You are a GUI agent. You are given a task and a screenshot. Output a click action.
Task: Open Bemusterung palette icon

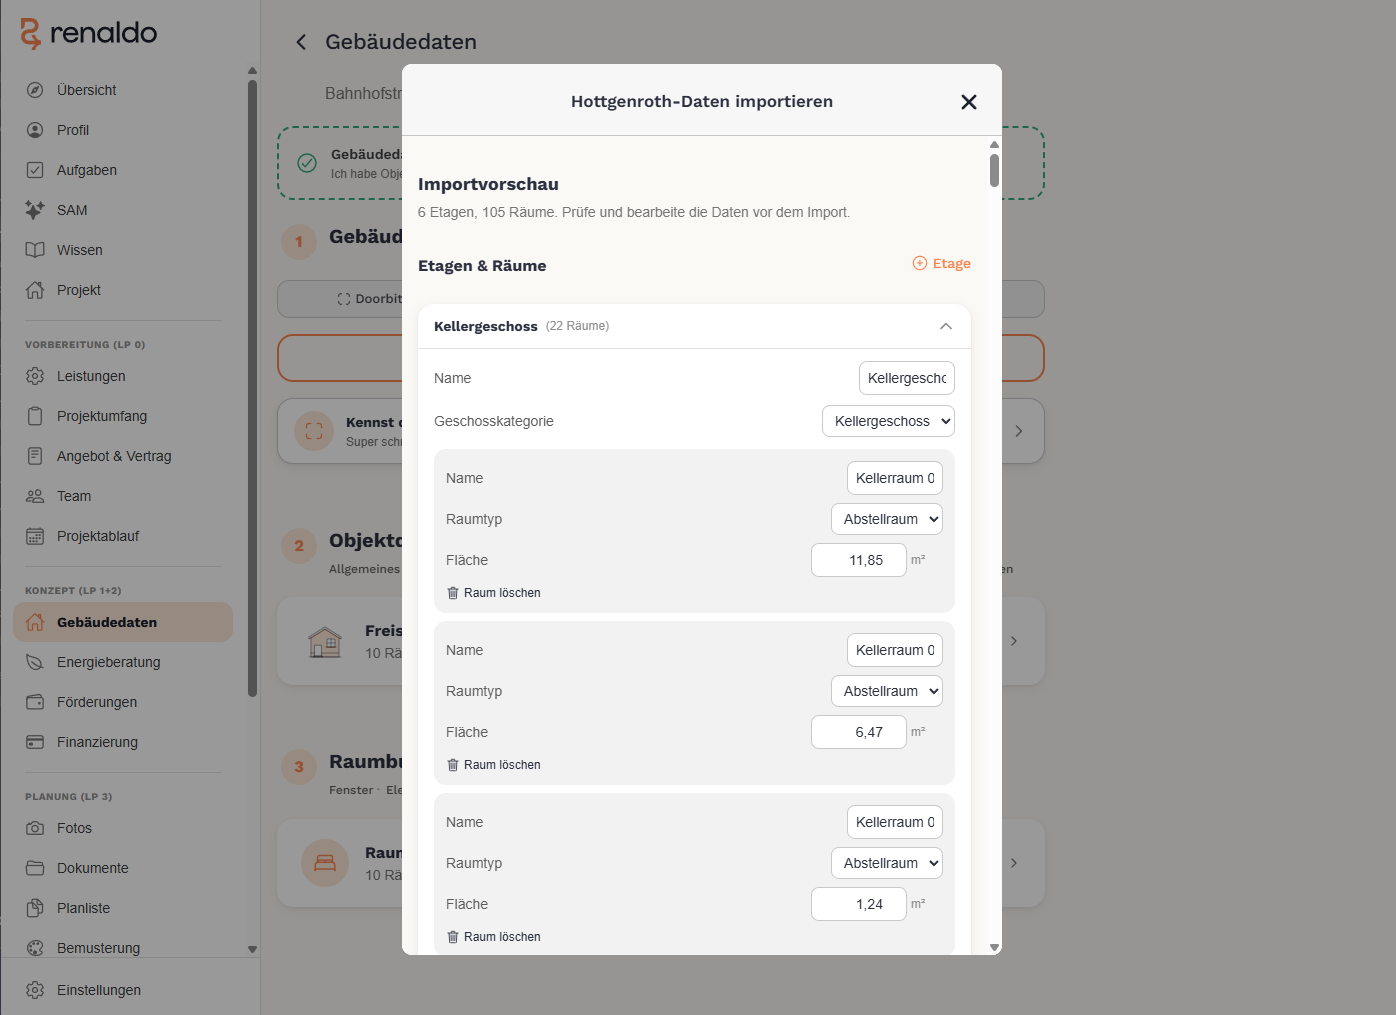point(35,948)
